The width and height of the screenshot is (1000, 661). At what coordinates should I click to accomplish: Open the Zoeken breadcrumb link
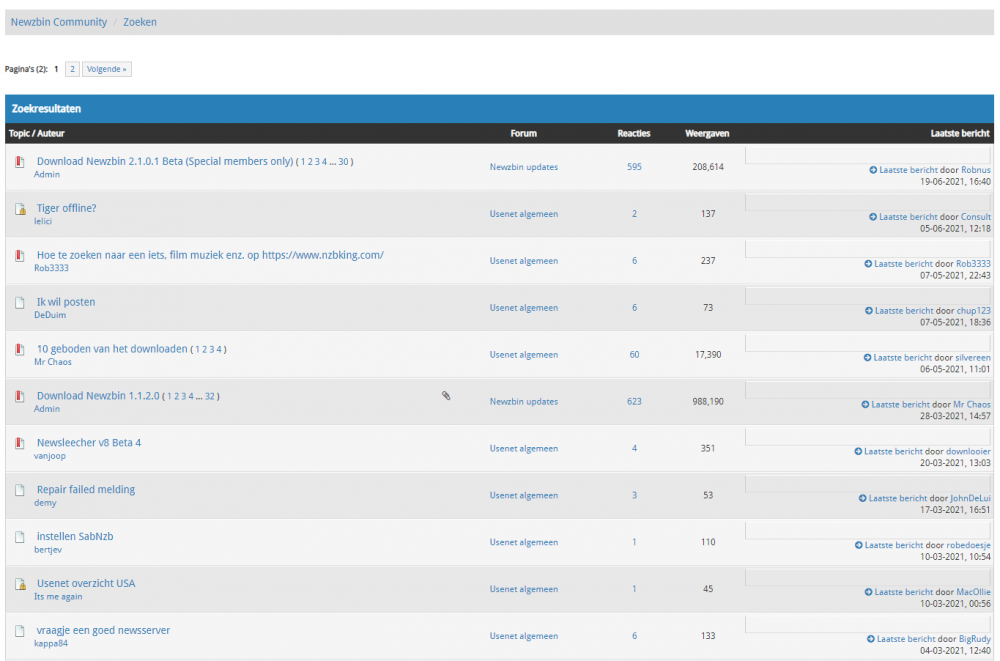(140, 22)
